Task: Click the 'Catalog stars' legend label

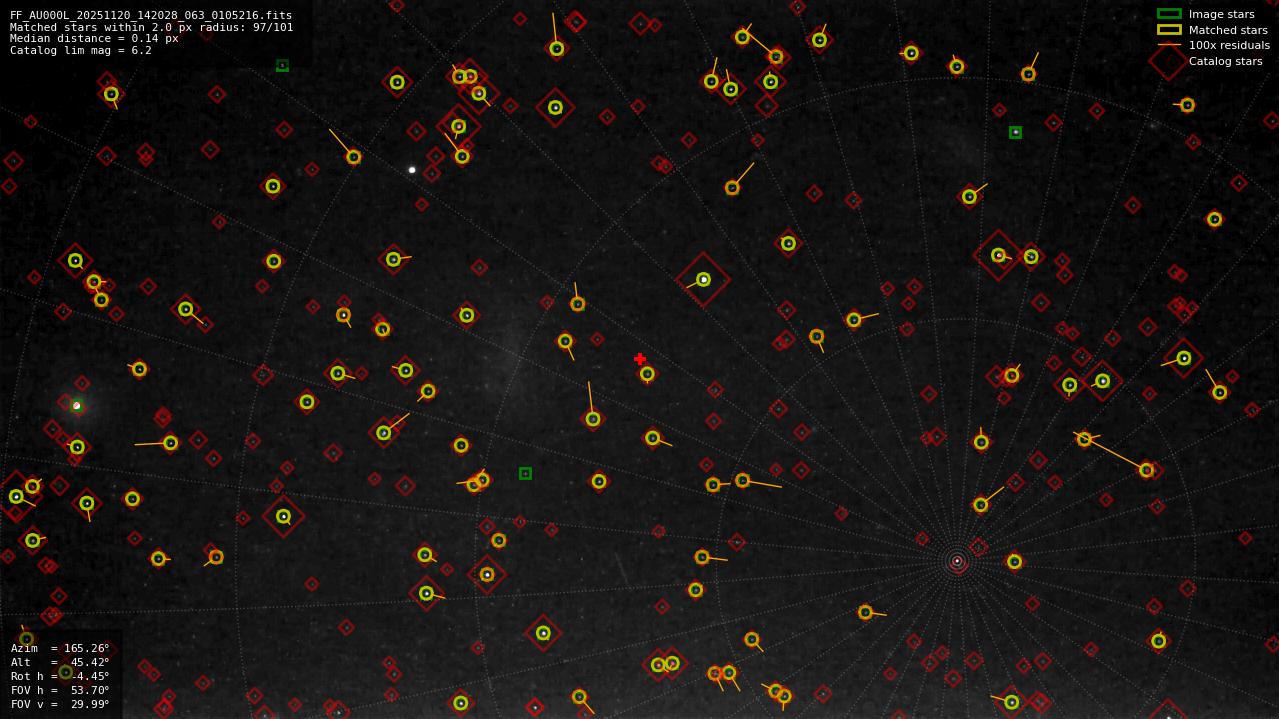Action: [1225, 61]
